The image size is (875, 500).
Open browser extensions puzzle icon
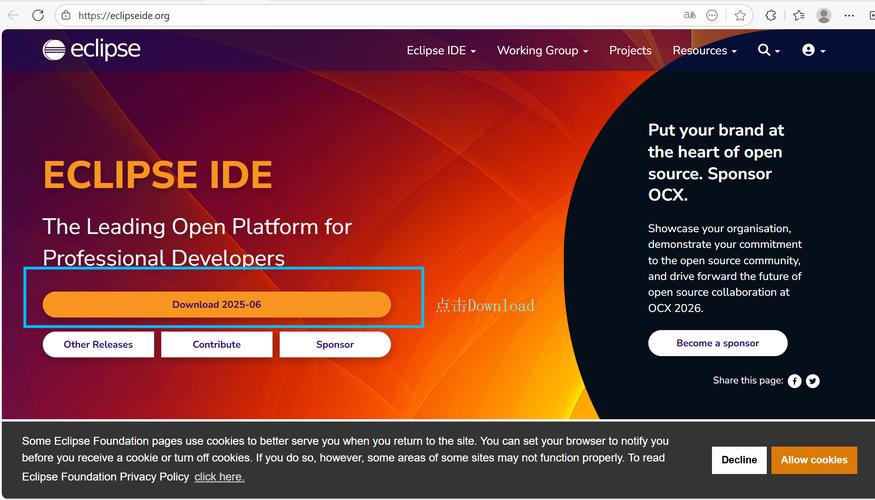771,15
